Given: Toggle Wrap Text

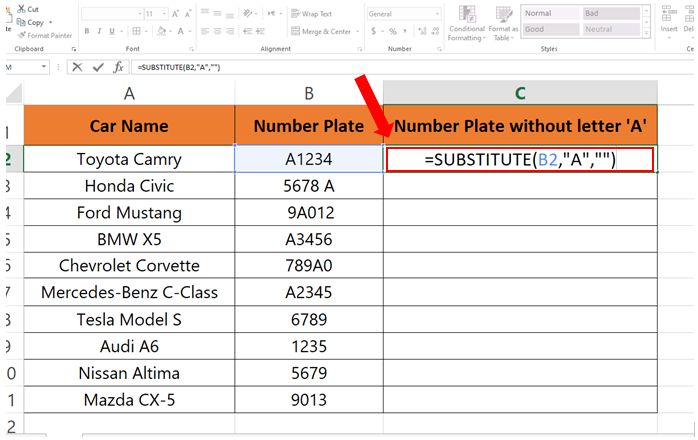Looking at the screenshot, I should [x=312, y=14].
